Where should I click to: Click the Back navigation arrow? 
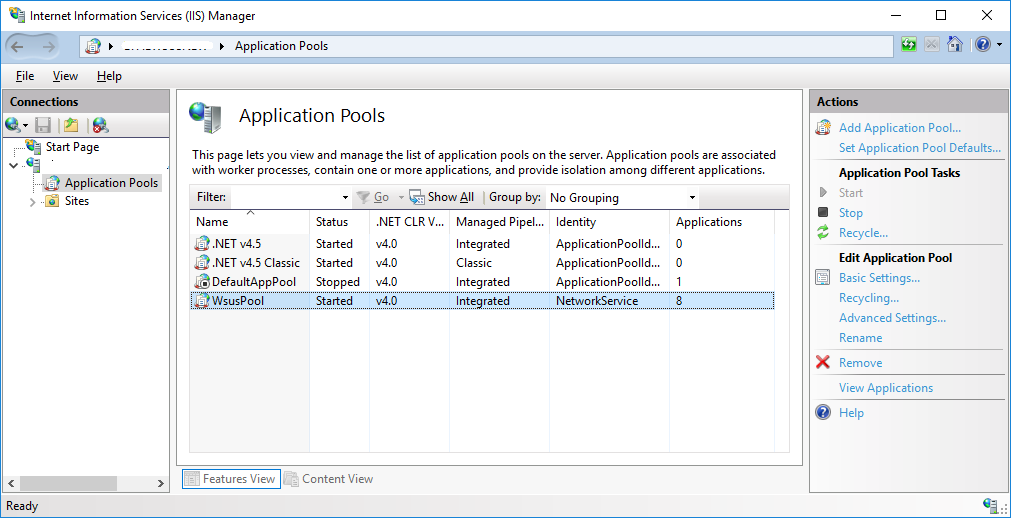[17, 46]
